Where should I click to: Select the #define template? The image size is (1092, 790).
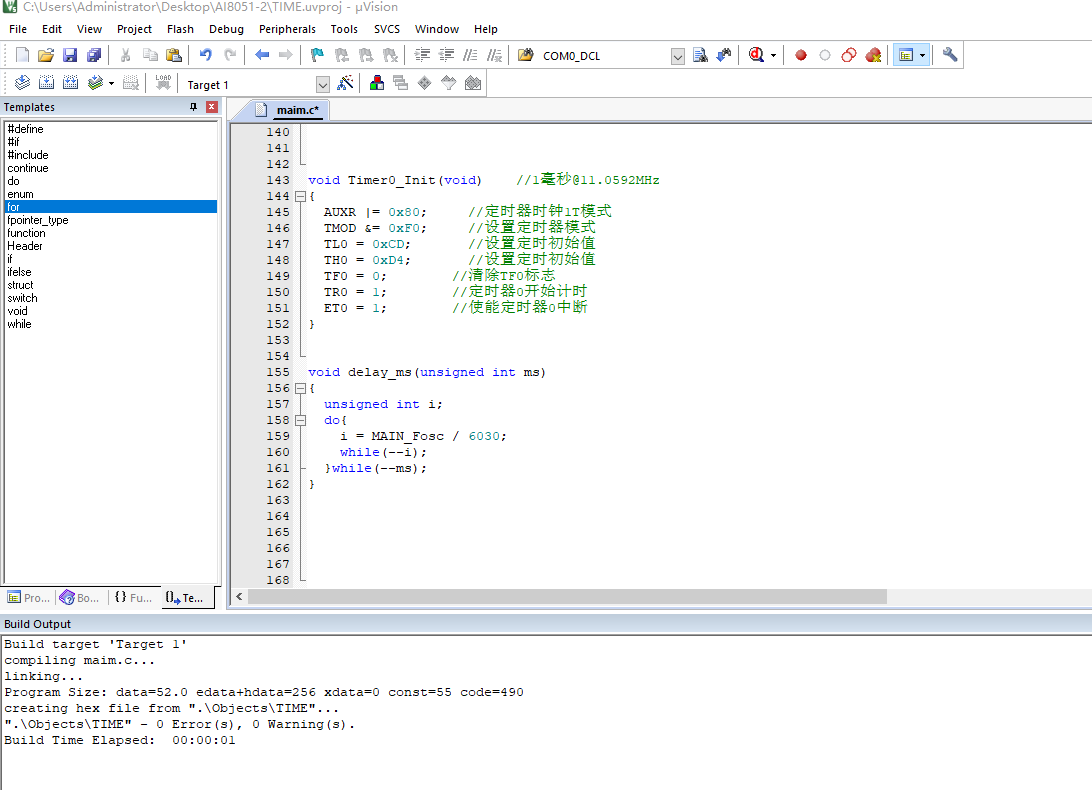coord(26,129)
